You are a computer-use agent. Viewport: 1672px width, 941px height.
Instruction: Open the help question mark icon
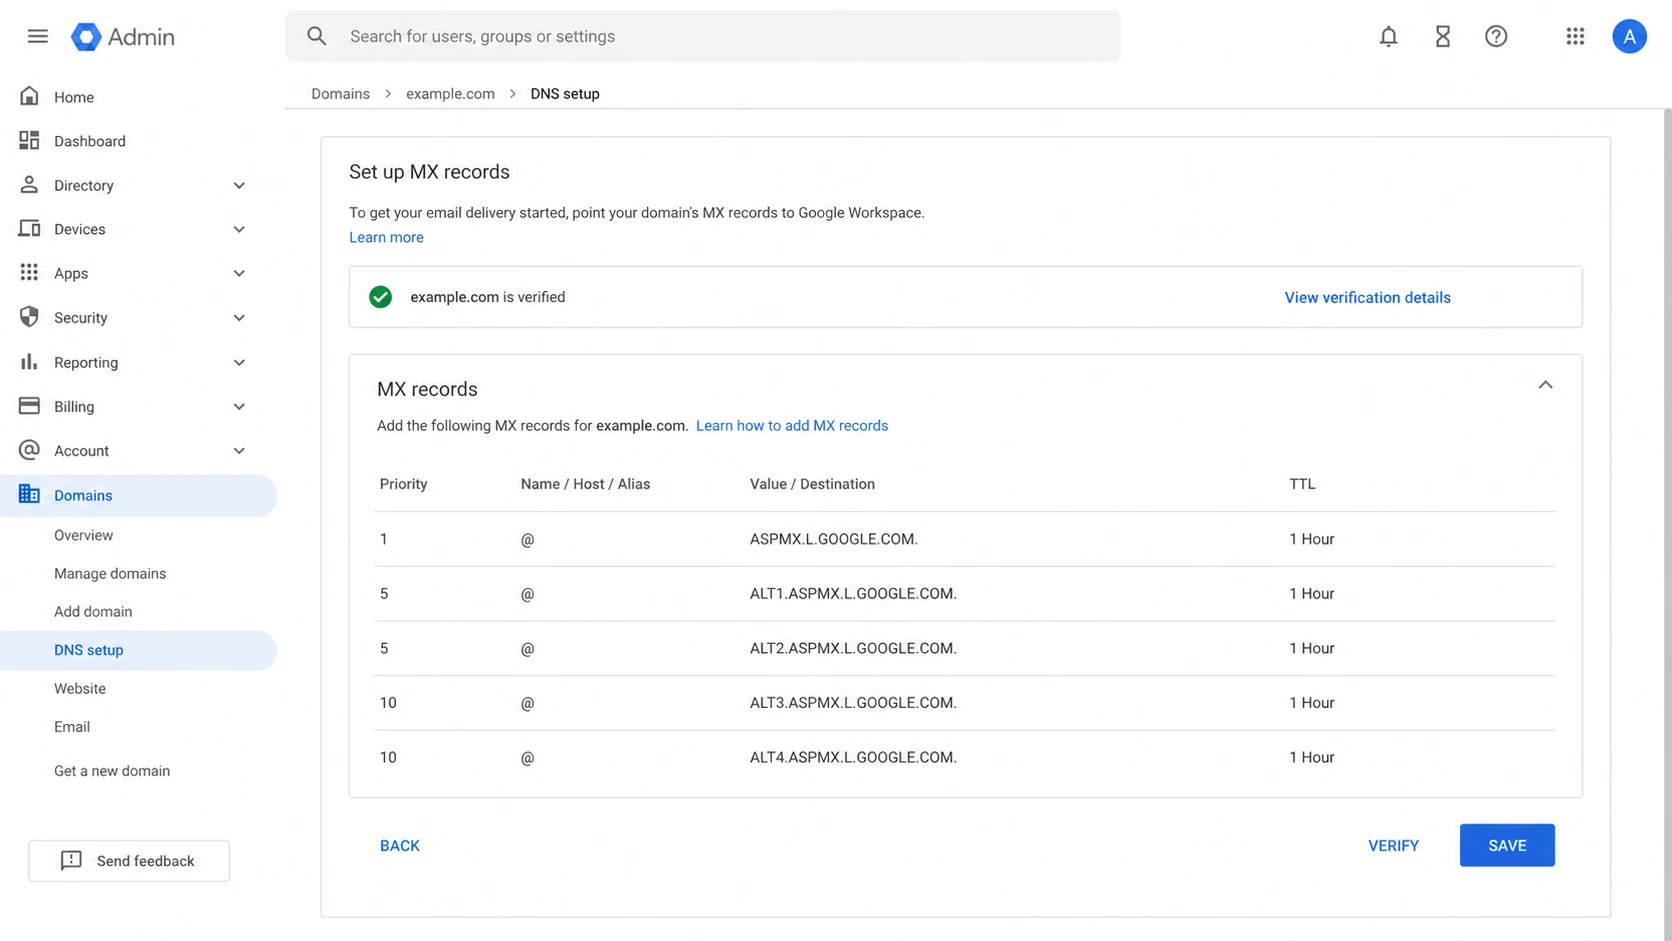(x=1496, y=36)
